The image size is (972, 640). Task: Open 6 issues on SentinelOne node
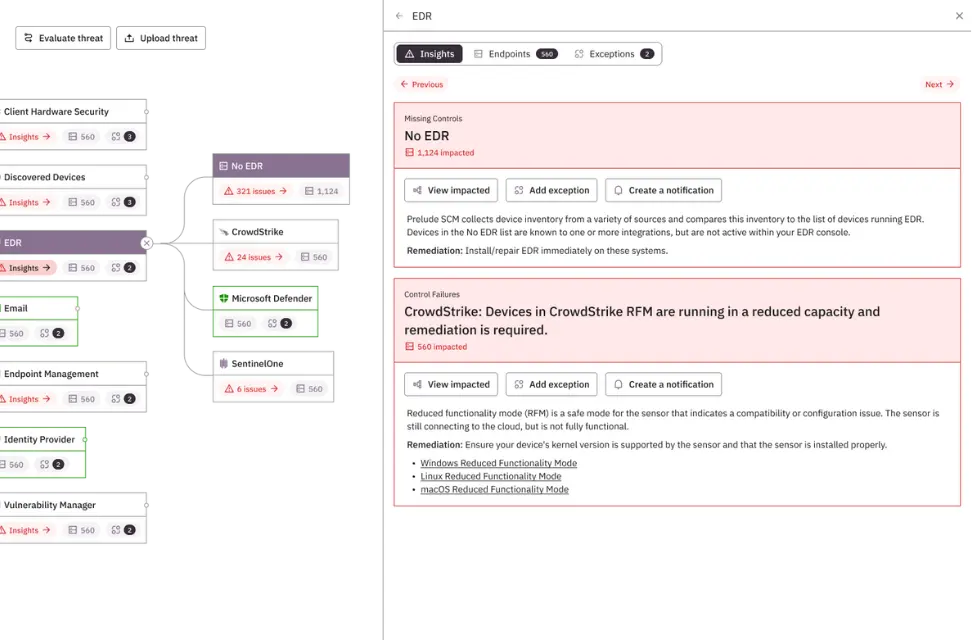[251, 389]
